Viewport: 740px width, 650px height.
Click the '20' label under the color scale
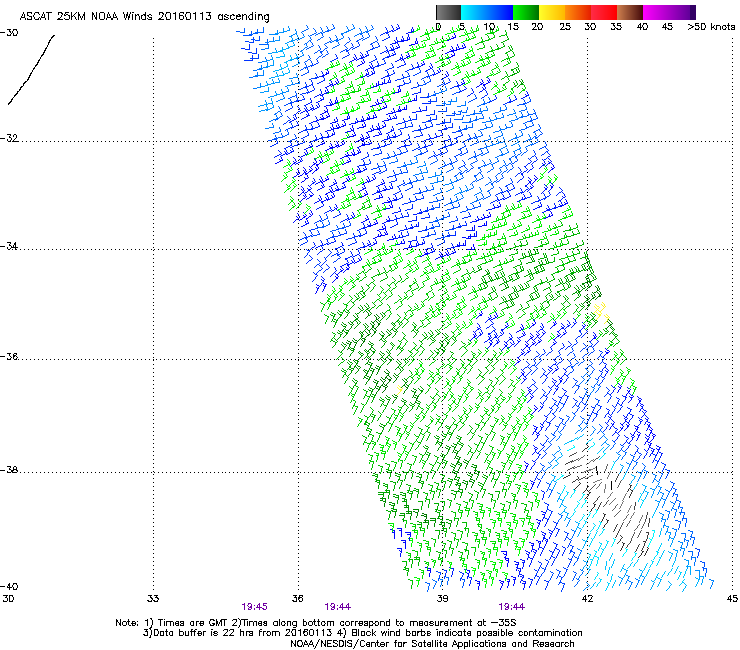pos(537,27)
